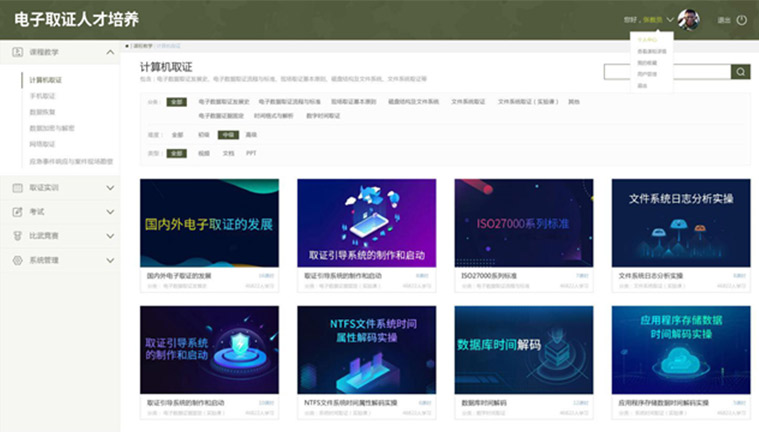Set type filter to 视频
Viewport: 759px width, 432px height.
point(204,154)
